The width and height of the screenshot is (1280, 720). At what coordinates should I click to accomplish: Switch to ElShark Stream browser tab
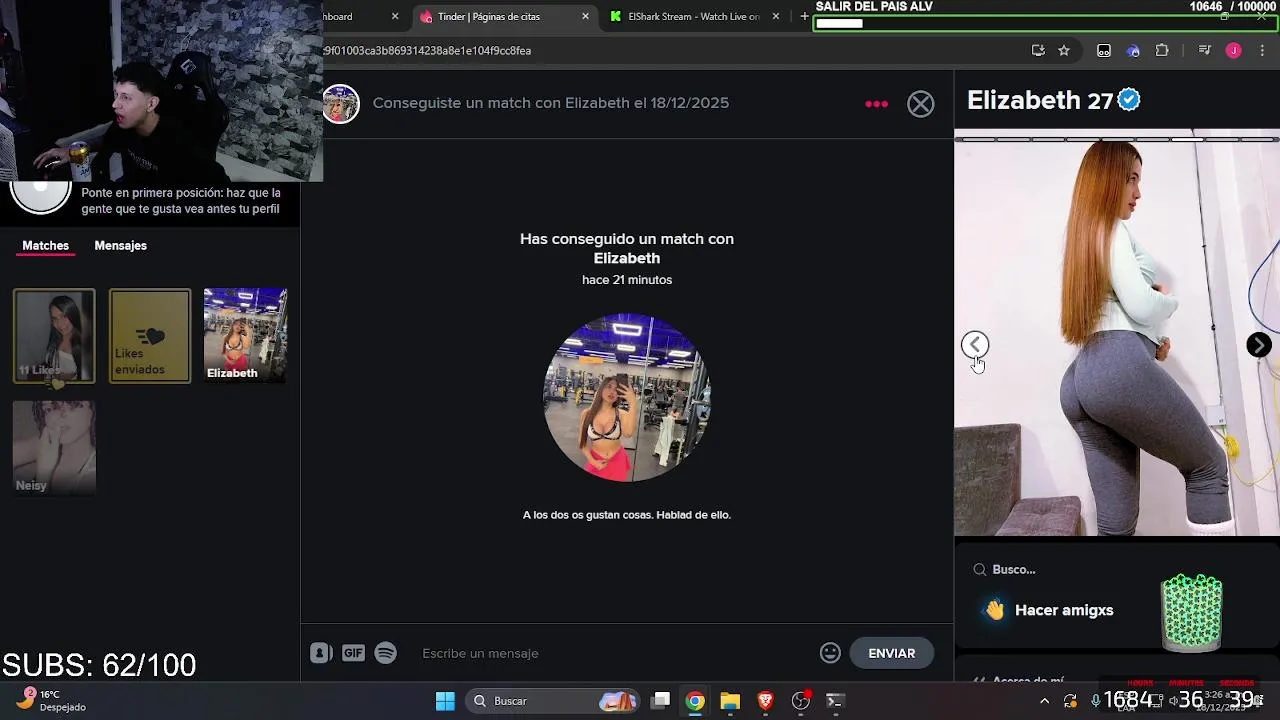694,17
